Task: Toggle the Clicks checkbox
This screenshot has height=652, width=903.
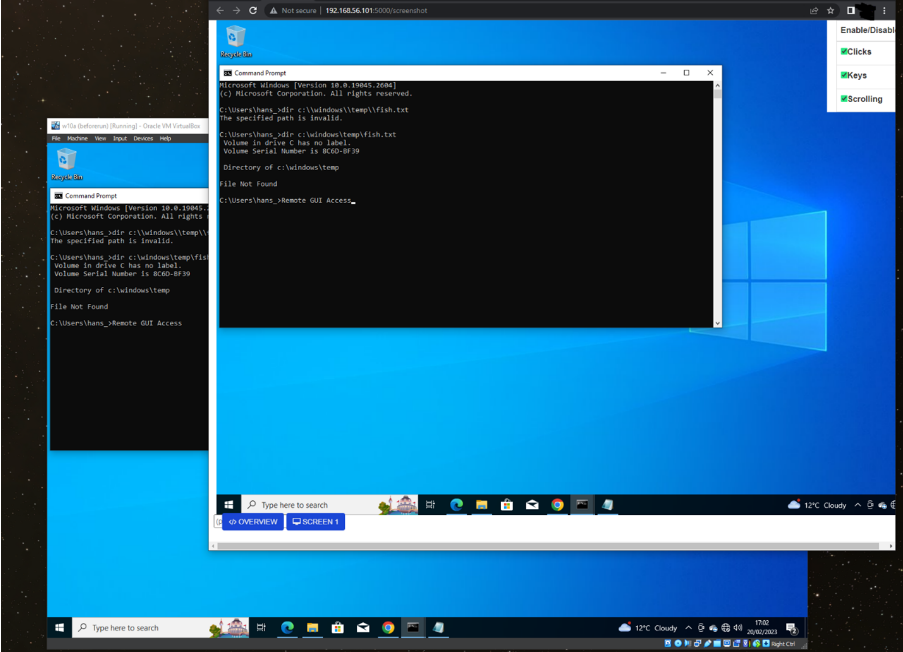Action: point(844,51)
